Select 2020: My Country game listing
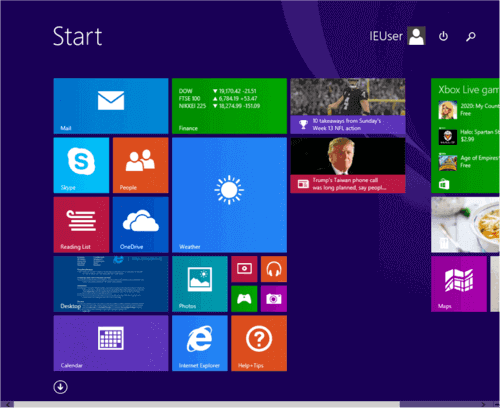The height and width of the screenshot is (408, 500). coord(469,110)
